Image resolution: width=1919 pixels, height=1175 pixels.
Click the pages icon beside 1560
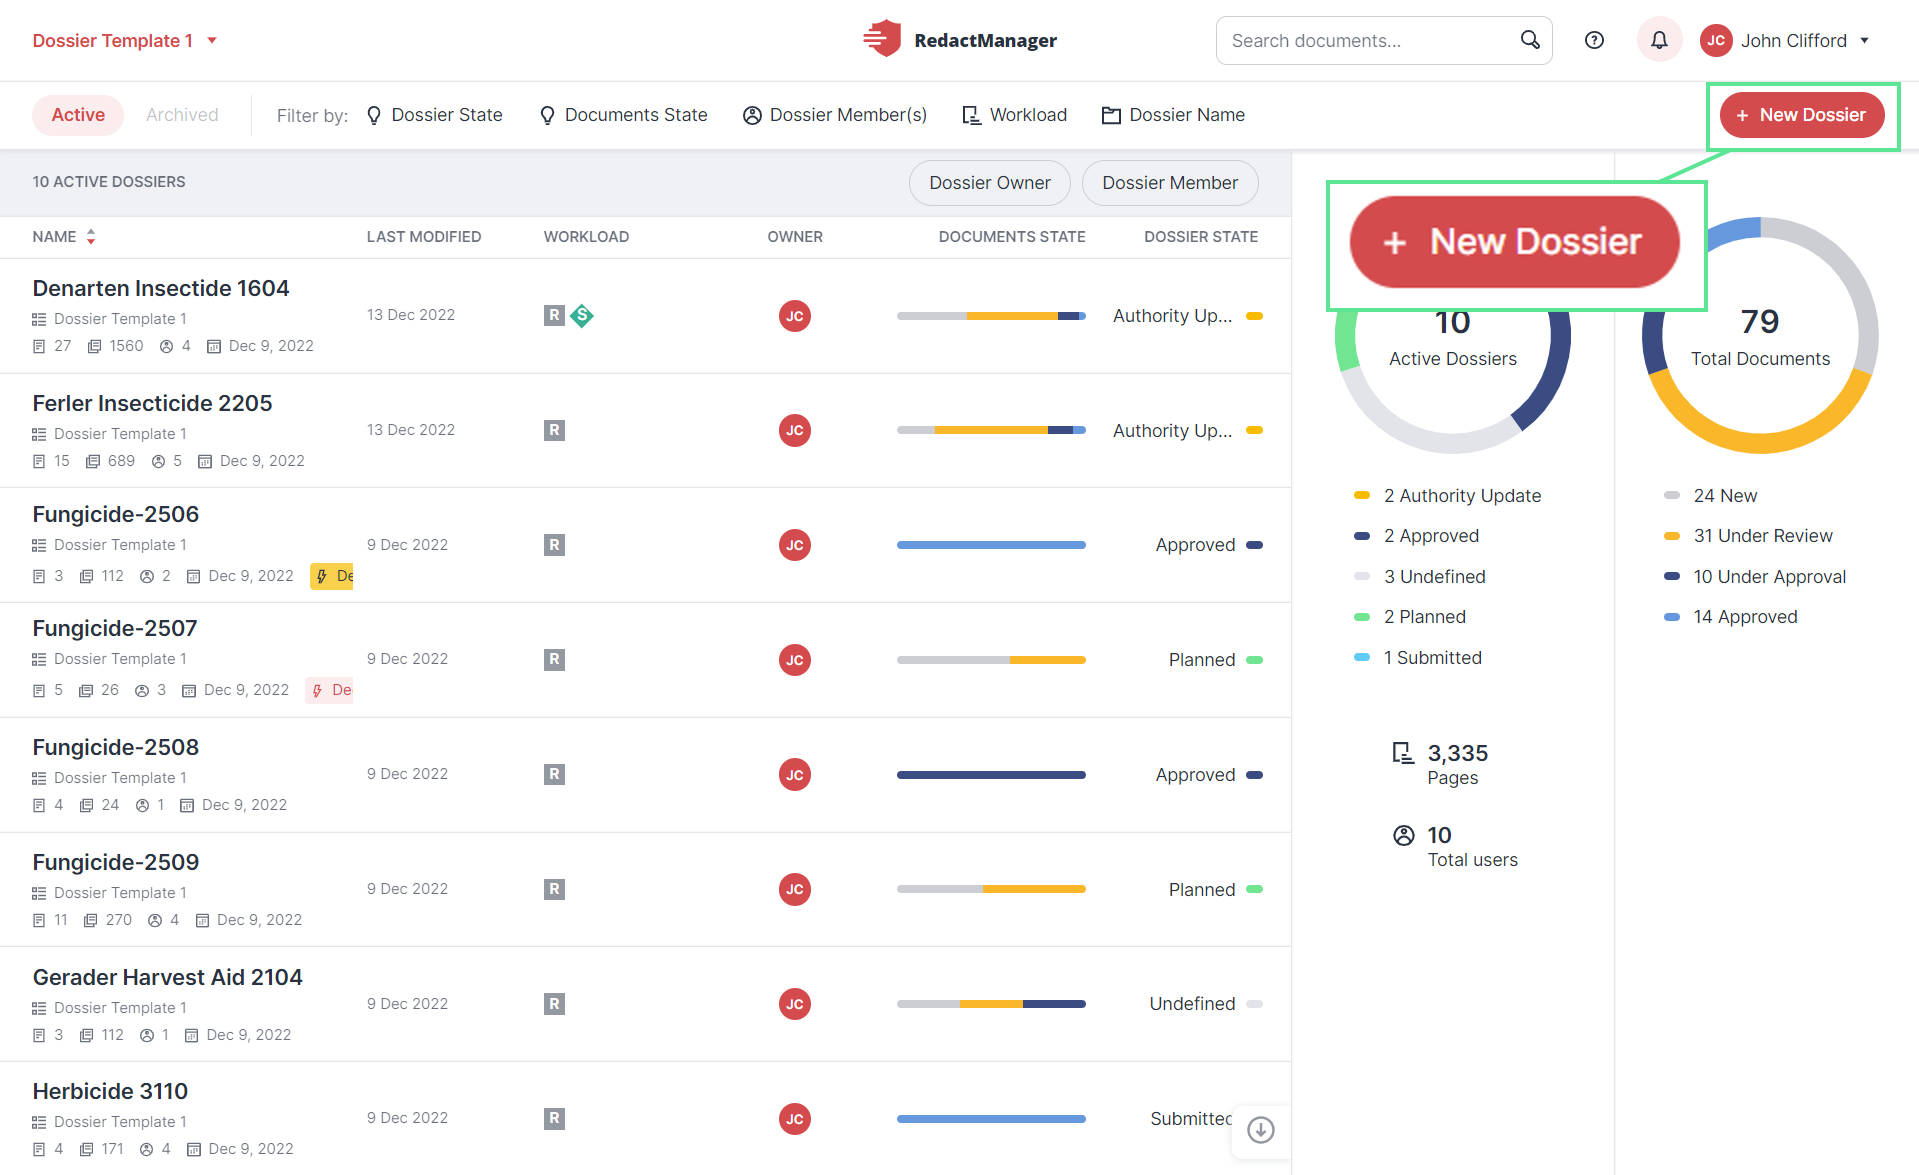94,346
